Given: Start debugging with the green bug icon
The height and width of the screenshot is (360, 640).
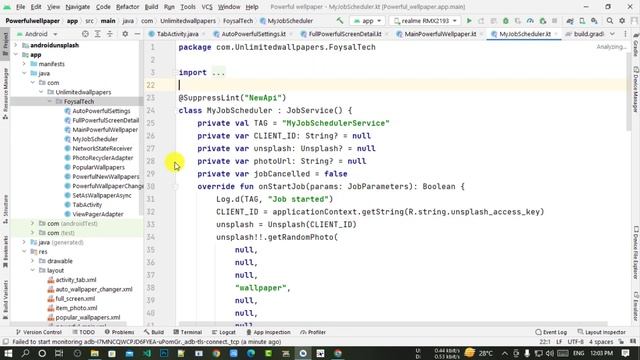Looking at the screenshot, I should click(506, 20).
